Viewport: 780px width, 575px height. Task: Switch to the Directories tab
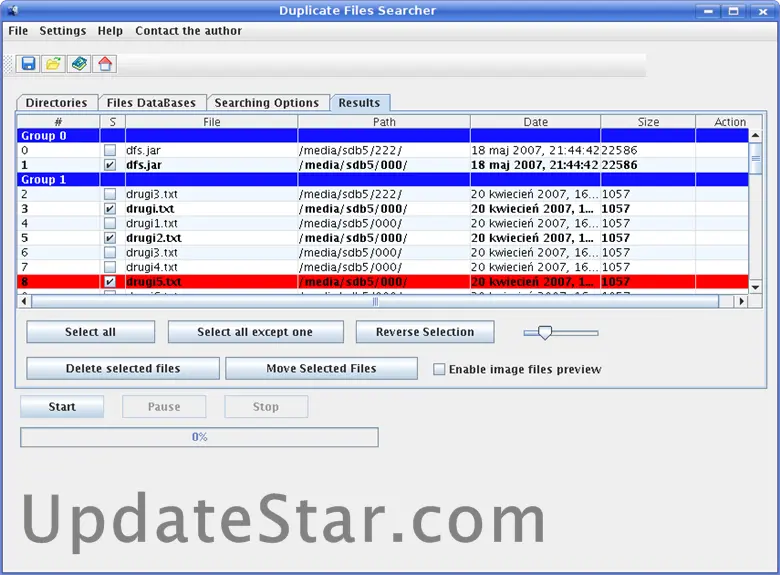[x=57, y=102]
